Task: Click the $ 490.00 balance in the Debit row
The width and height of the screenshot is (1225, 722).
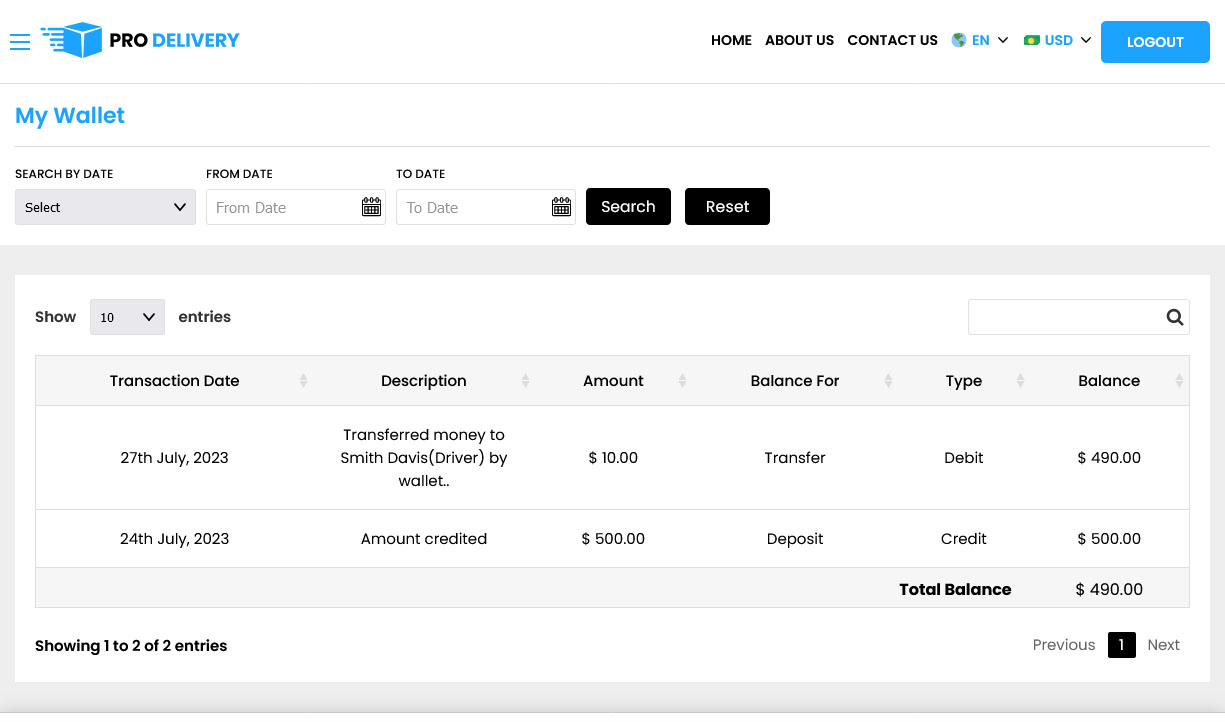Action: [1109, 458]
